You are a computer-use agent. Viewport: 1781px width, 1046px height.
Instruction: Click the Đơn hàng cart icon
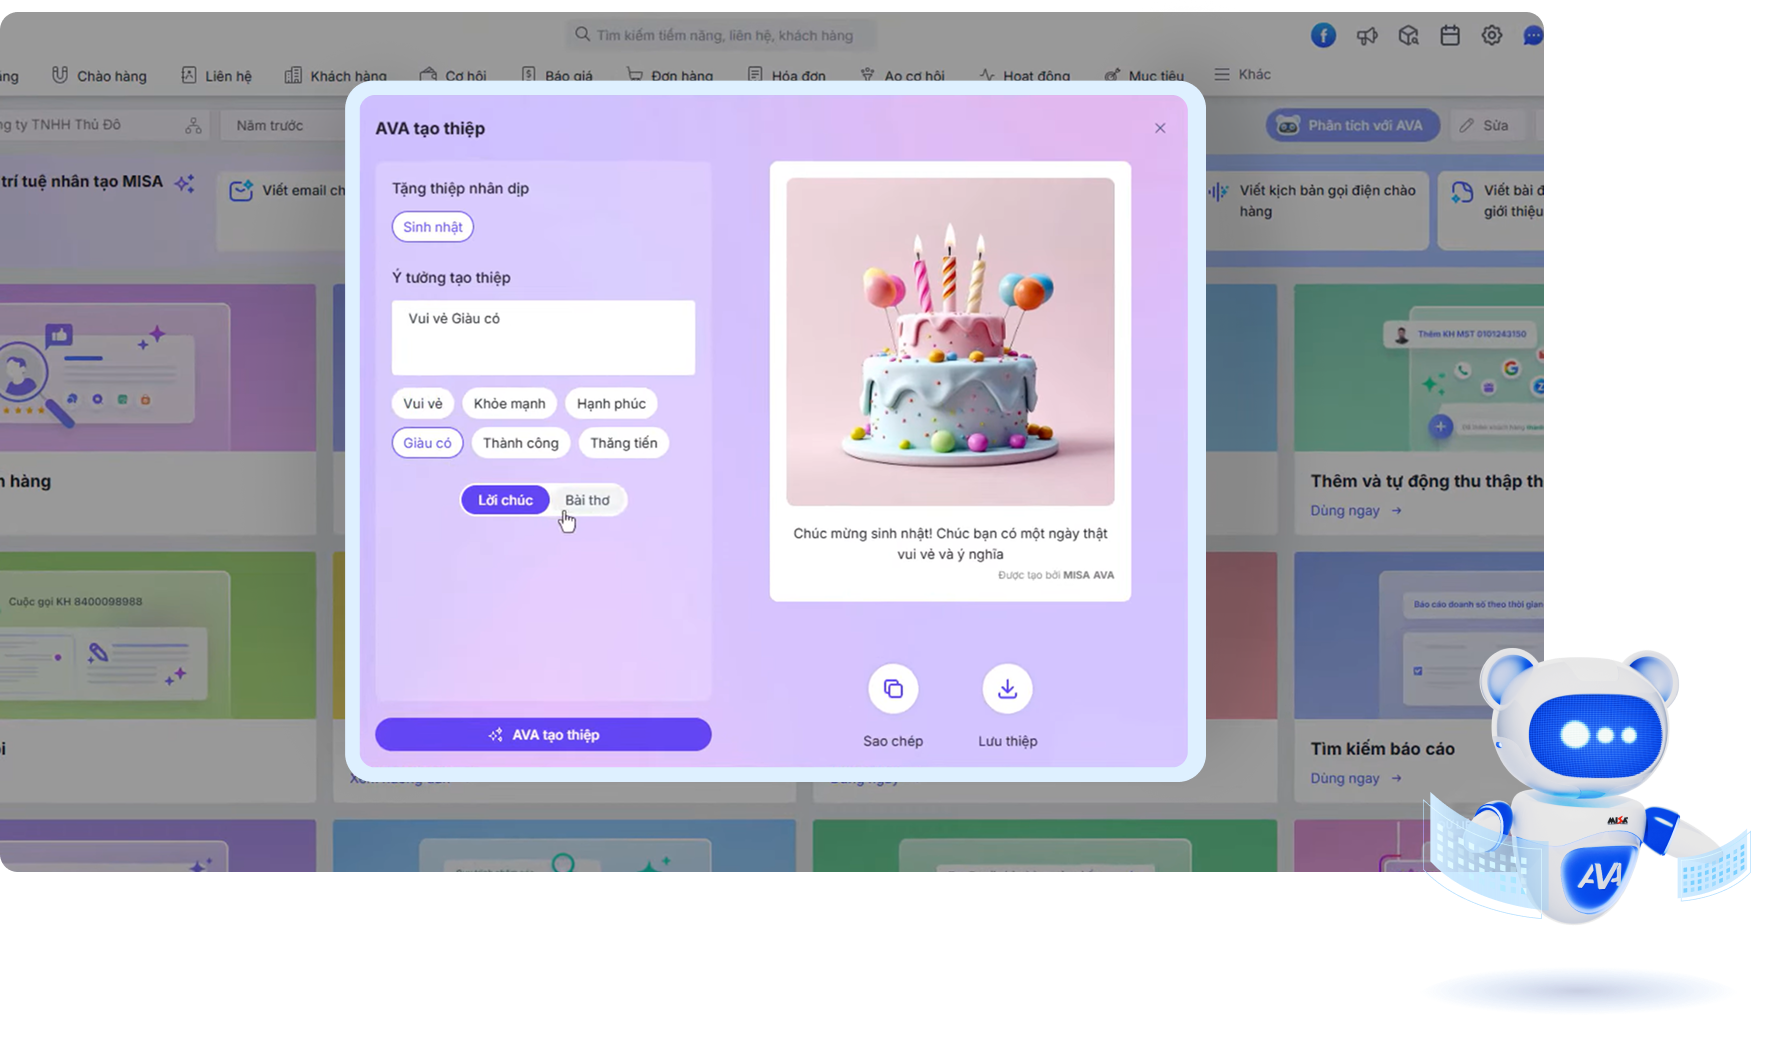coord(634,74)
